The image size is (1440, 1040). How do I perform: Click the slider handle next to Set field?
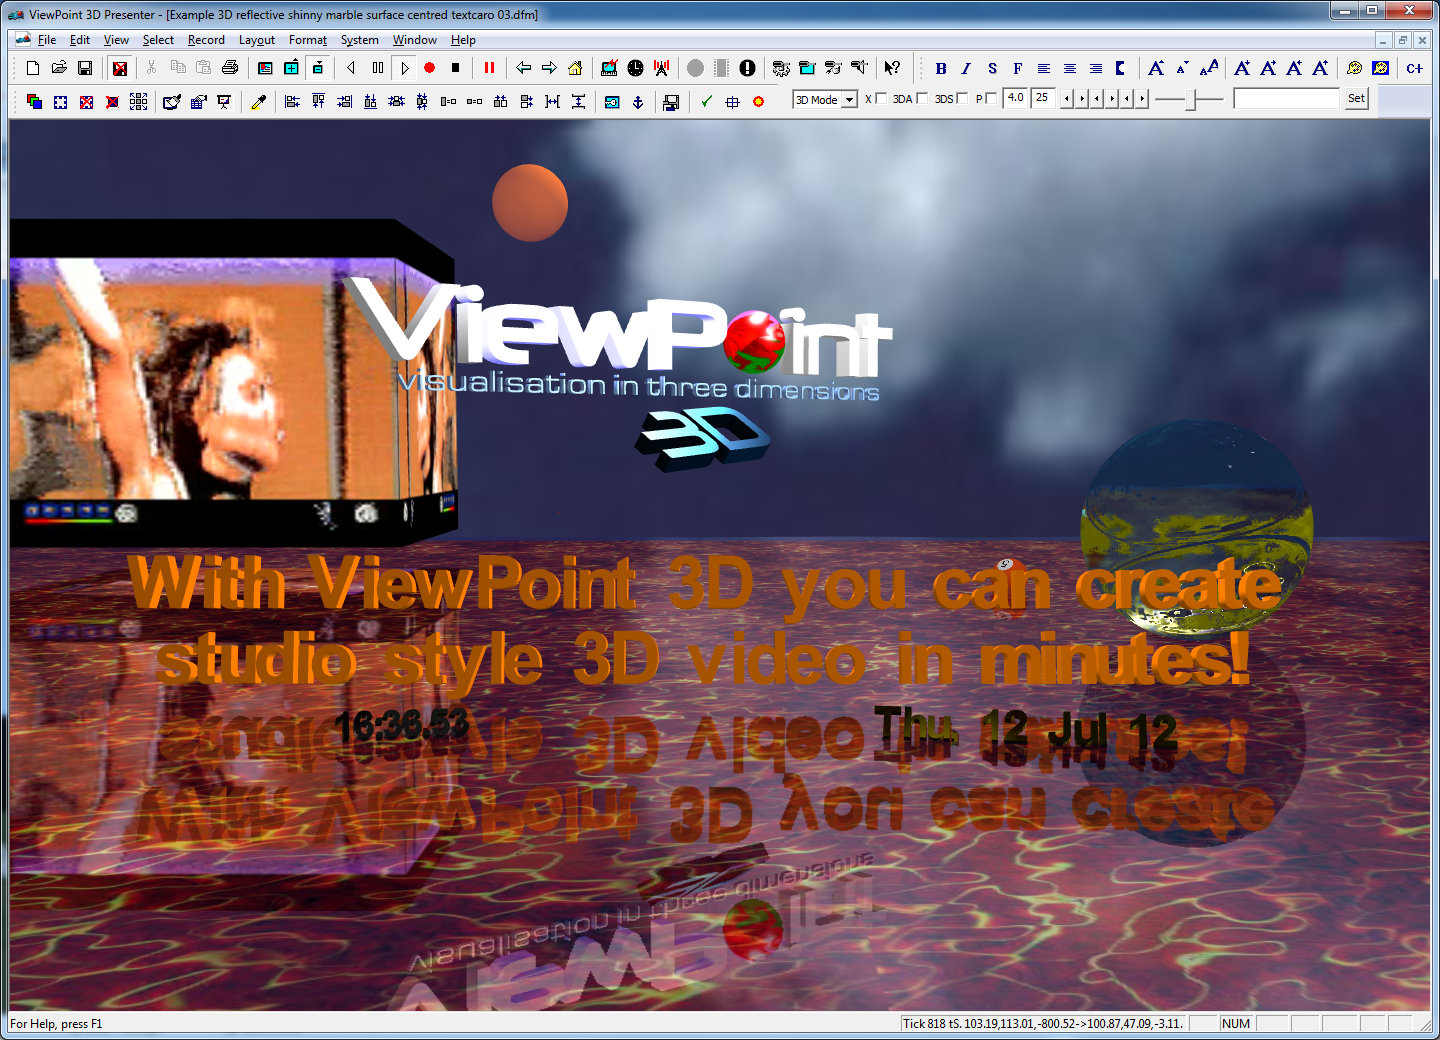1190,99
